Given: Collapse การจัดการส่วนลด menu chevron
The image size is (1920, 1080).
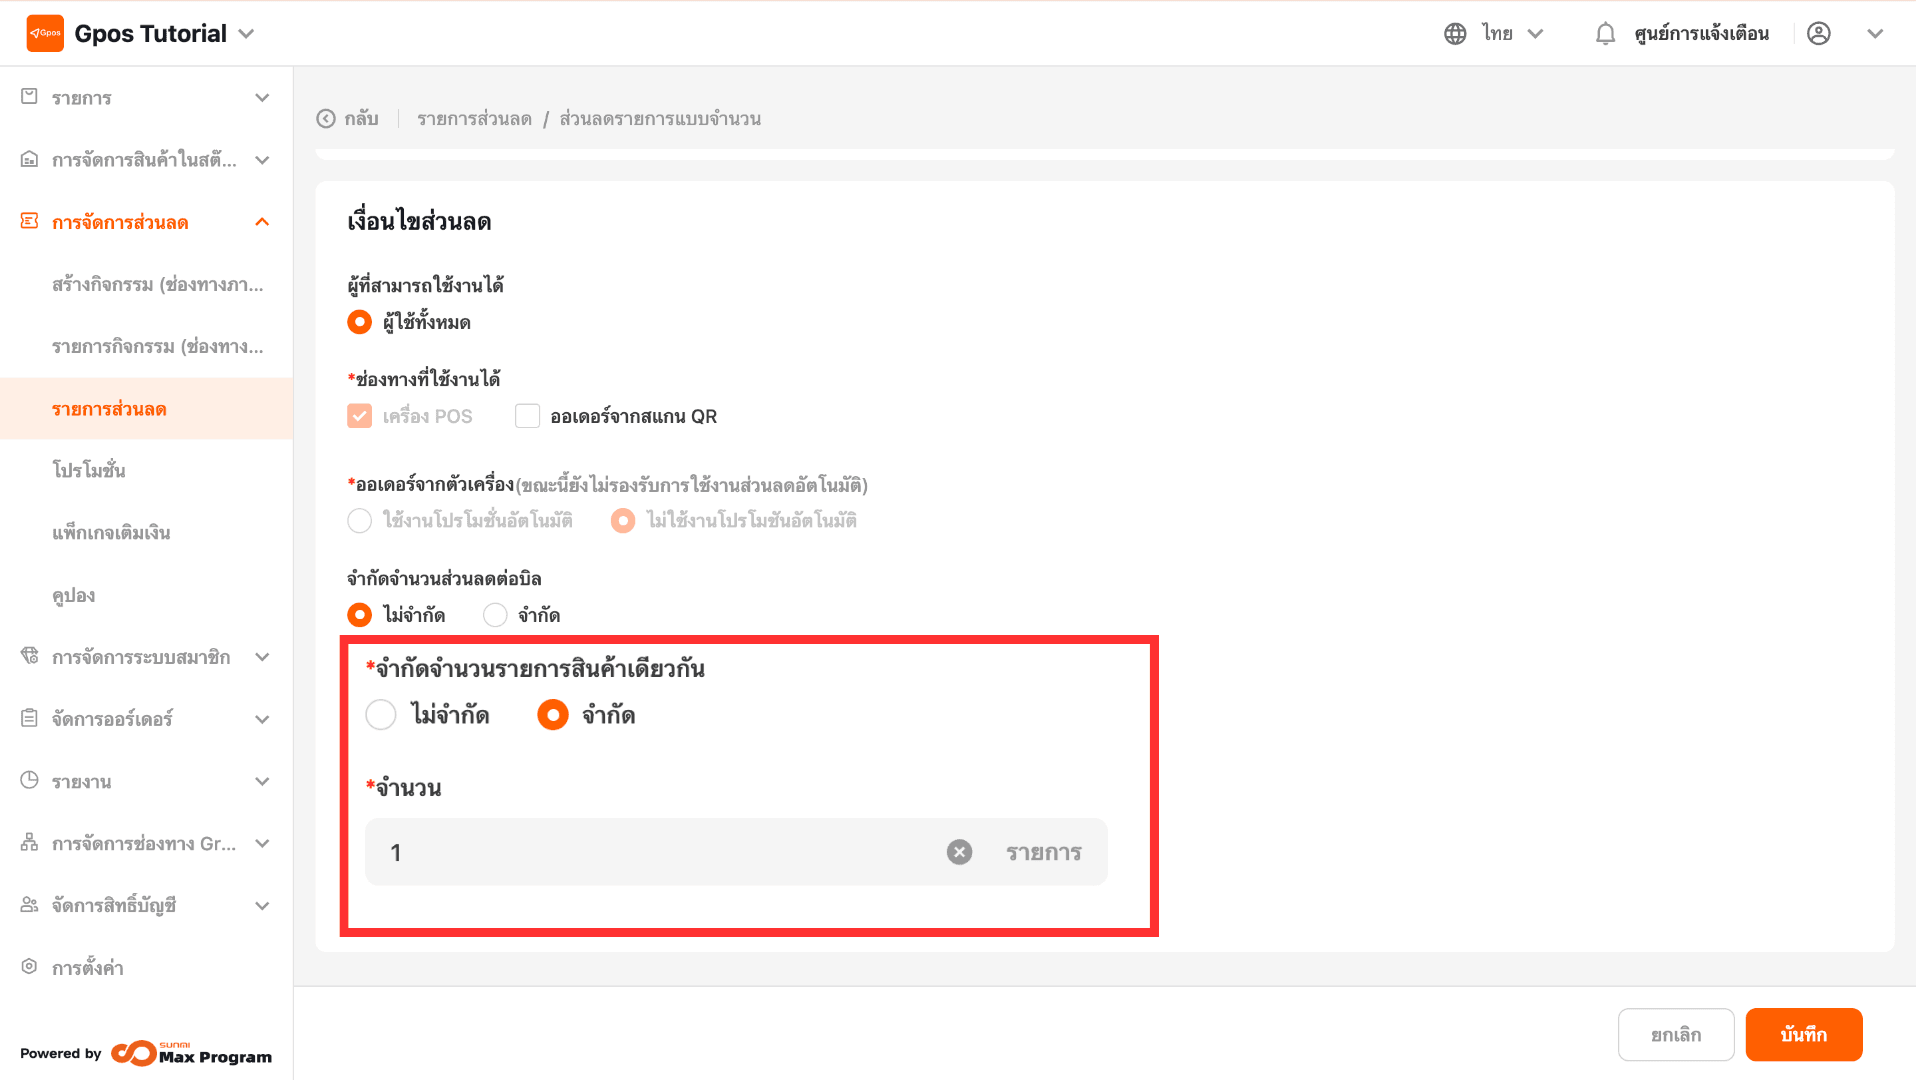Looking at the screenshot, I should 262,222.
